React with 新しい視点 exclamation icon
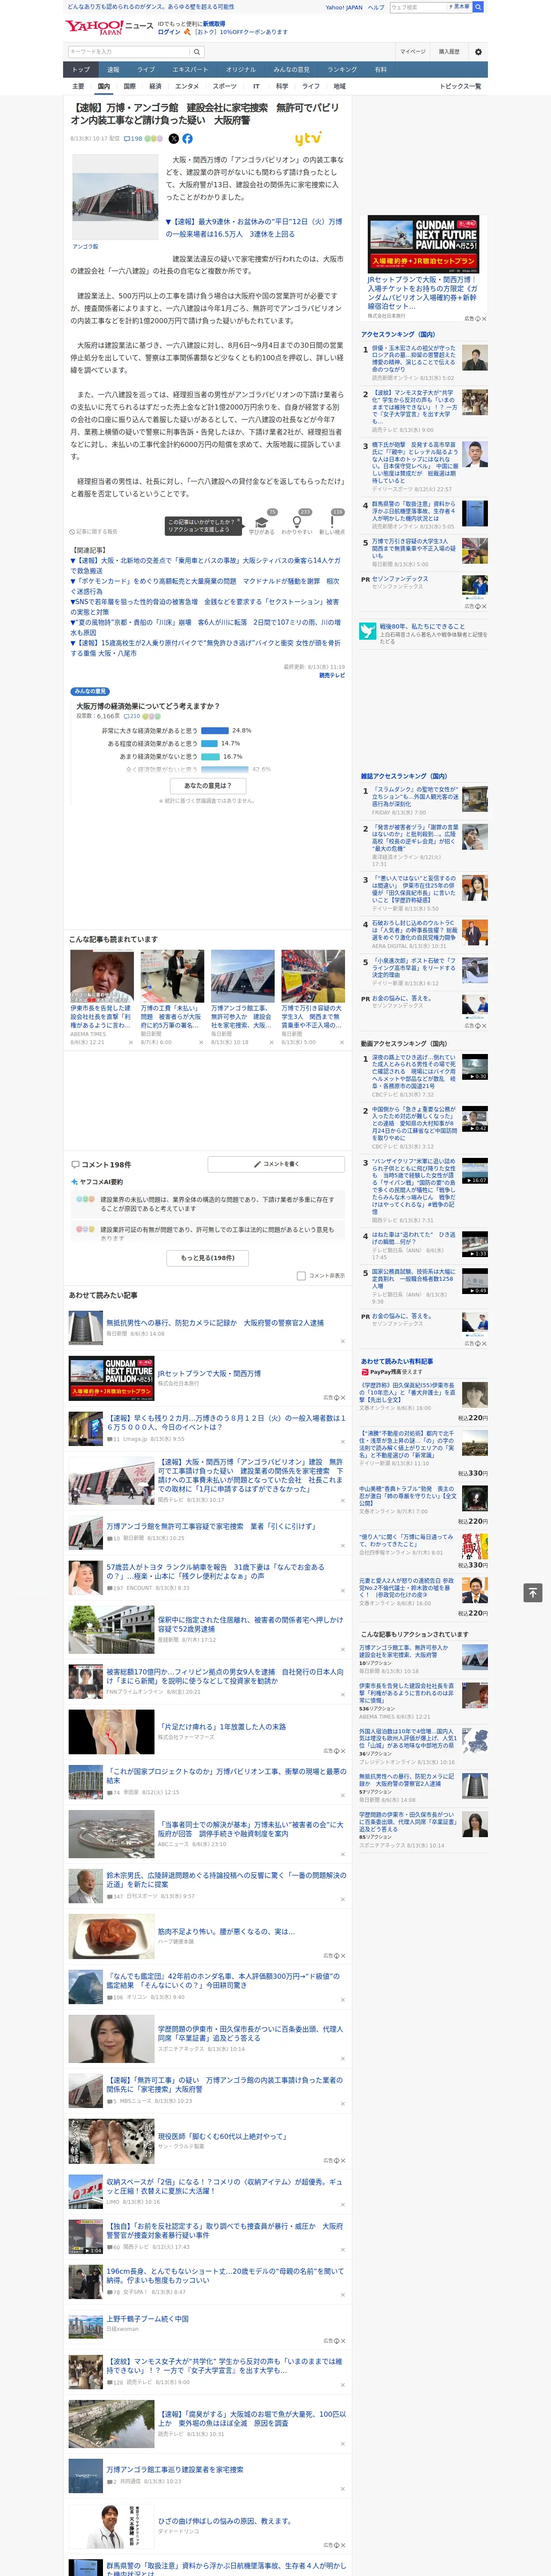The height and width of the screenshot is (2576, 551). click(332, 521)
